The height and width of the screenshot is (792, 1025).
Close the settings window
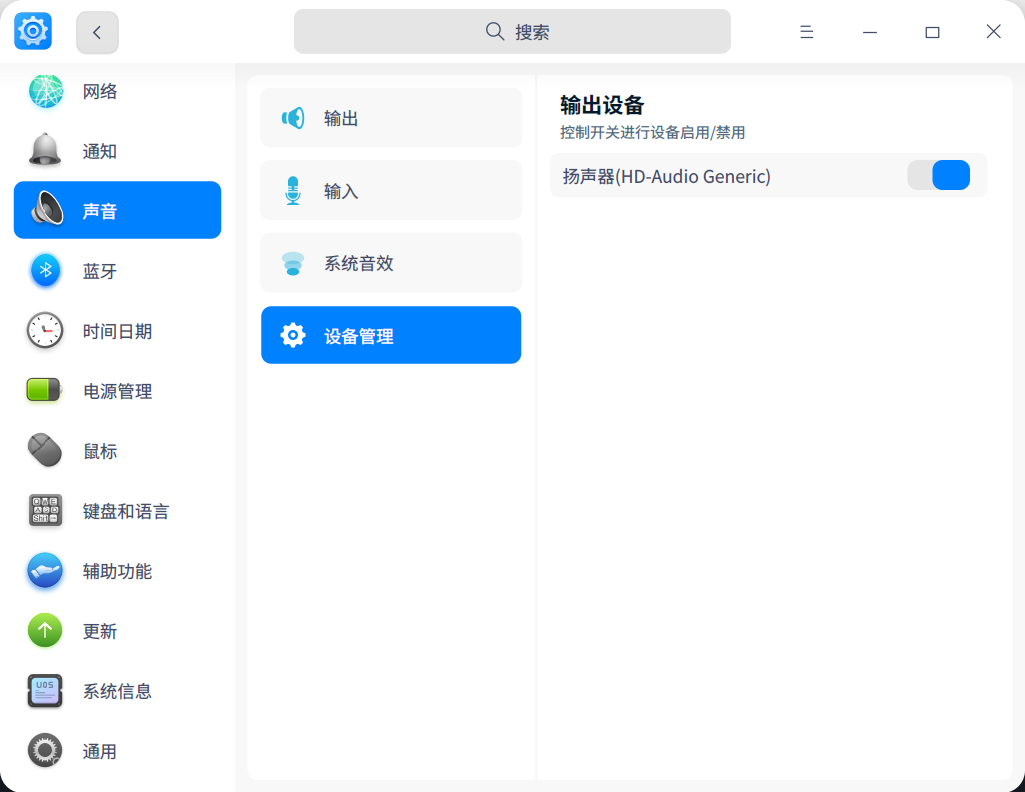click(x=994, y=31)
